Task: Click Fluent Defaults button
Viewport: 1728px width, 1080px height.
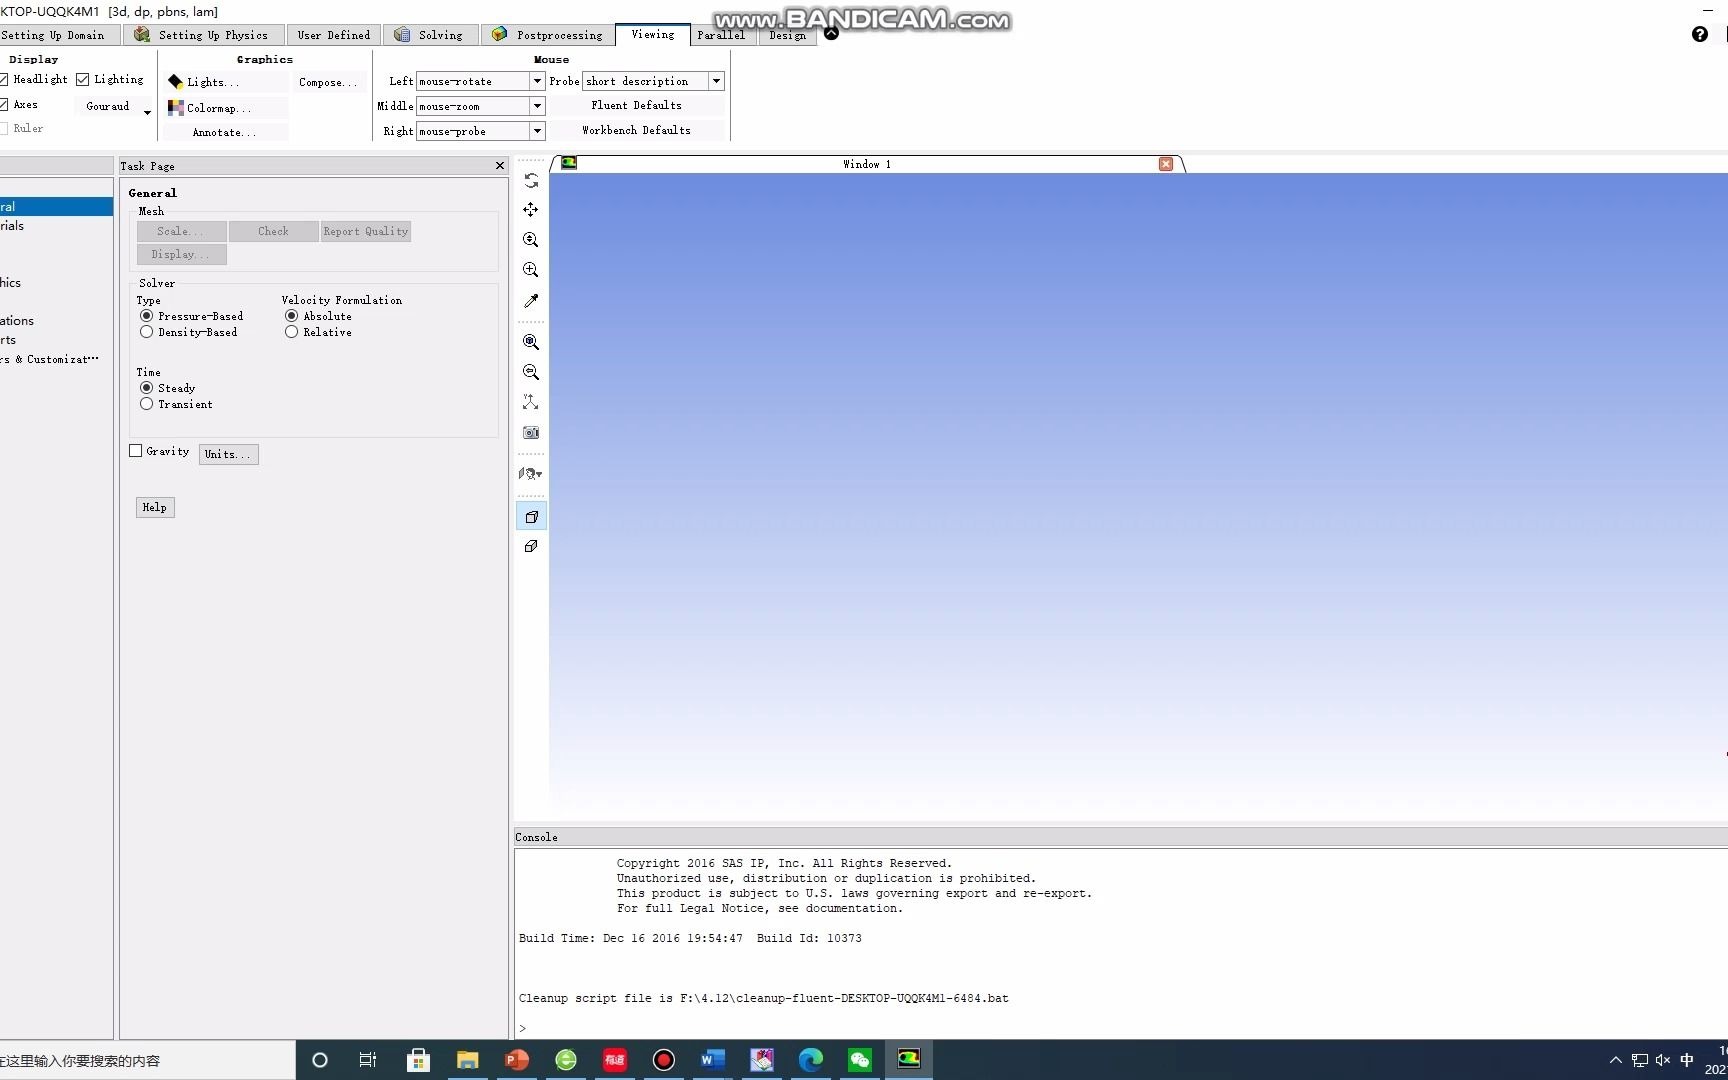Action: pyautogui.click(x=637, y=105)
